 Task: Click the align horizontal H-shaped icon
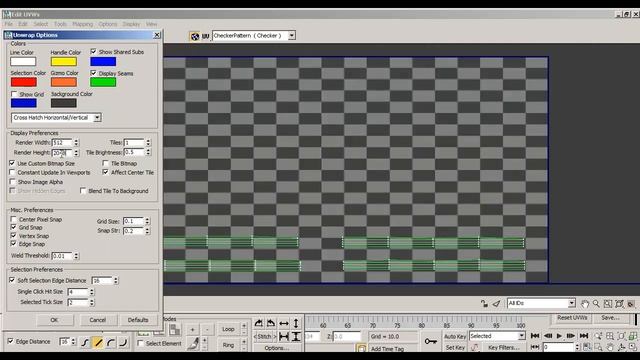(x=284, y=337)
